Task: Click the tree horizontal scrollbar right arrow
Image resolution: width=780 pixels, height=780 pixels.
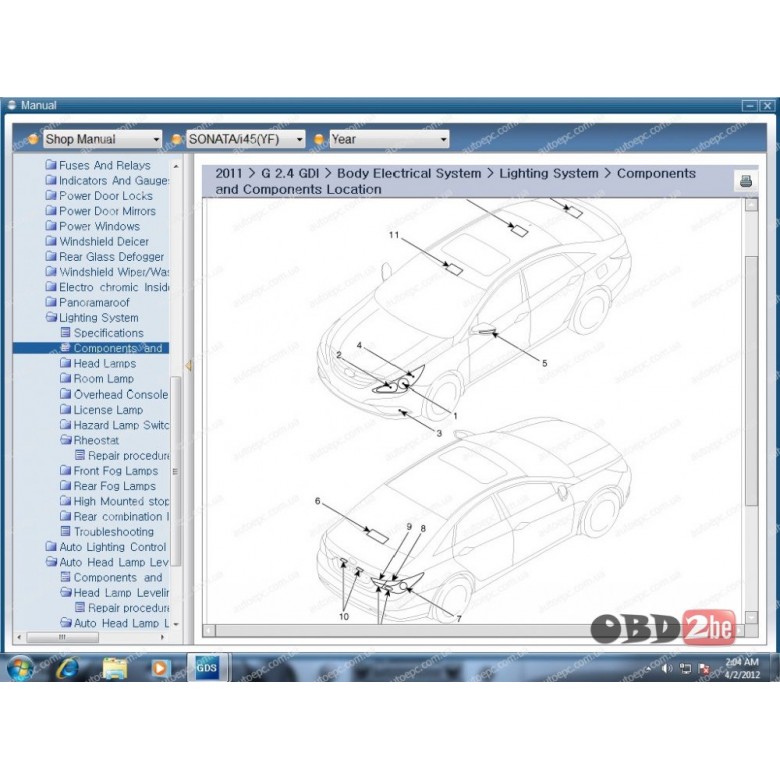Action: click(162, 637)
